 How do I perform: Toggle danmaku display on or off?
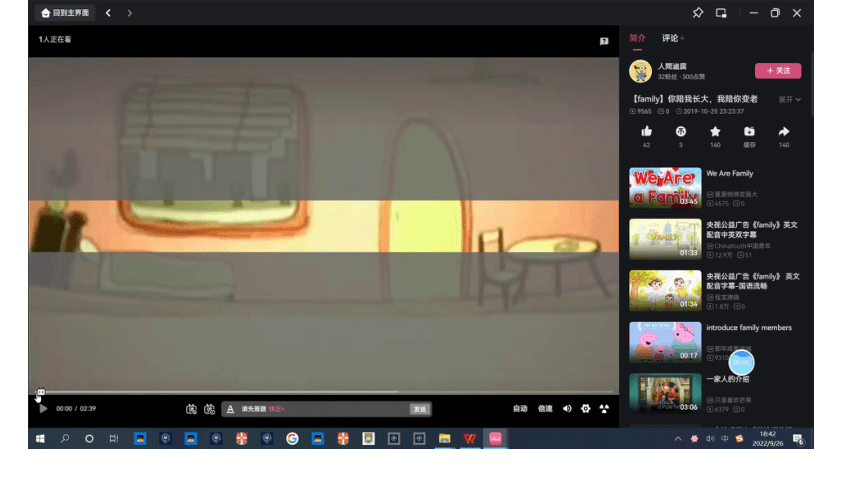coord(191,409)
